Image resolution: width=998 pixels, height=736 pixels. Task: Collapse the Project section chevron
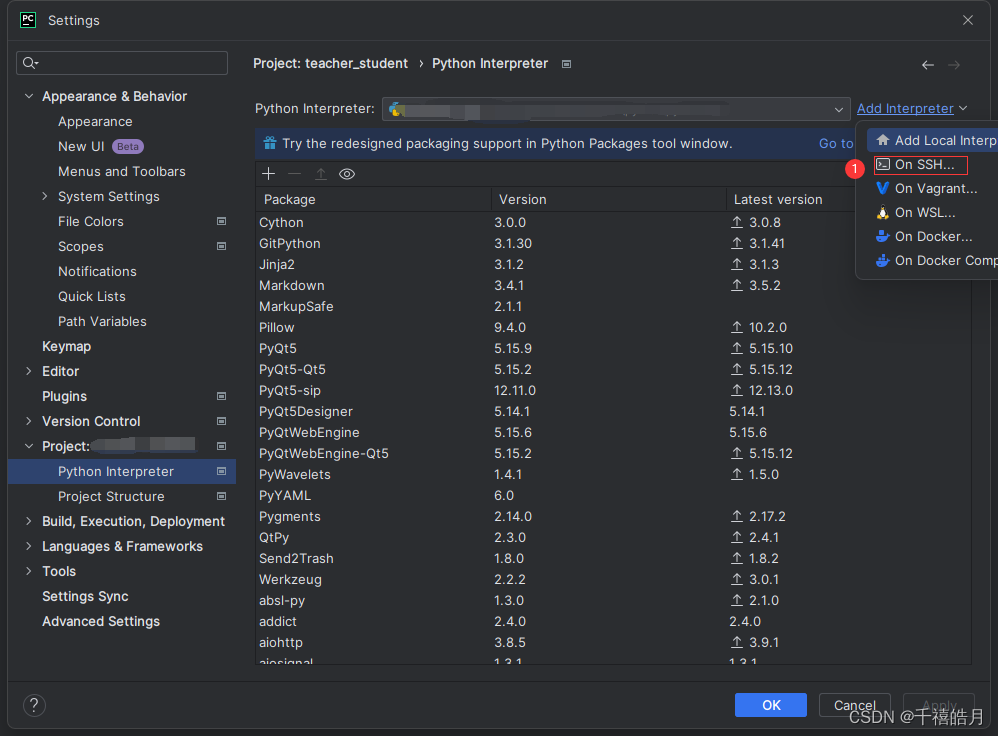click(x=29, y=446)
